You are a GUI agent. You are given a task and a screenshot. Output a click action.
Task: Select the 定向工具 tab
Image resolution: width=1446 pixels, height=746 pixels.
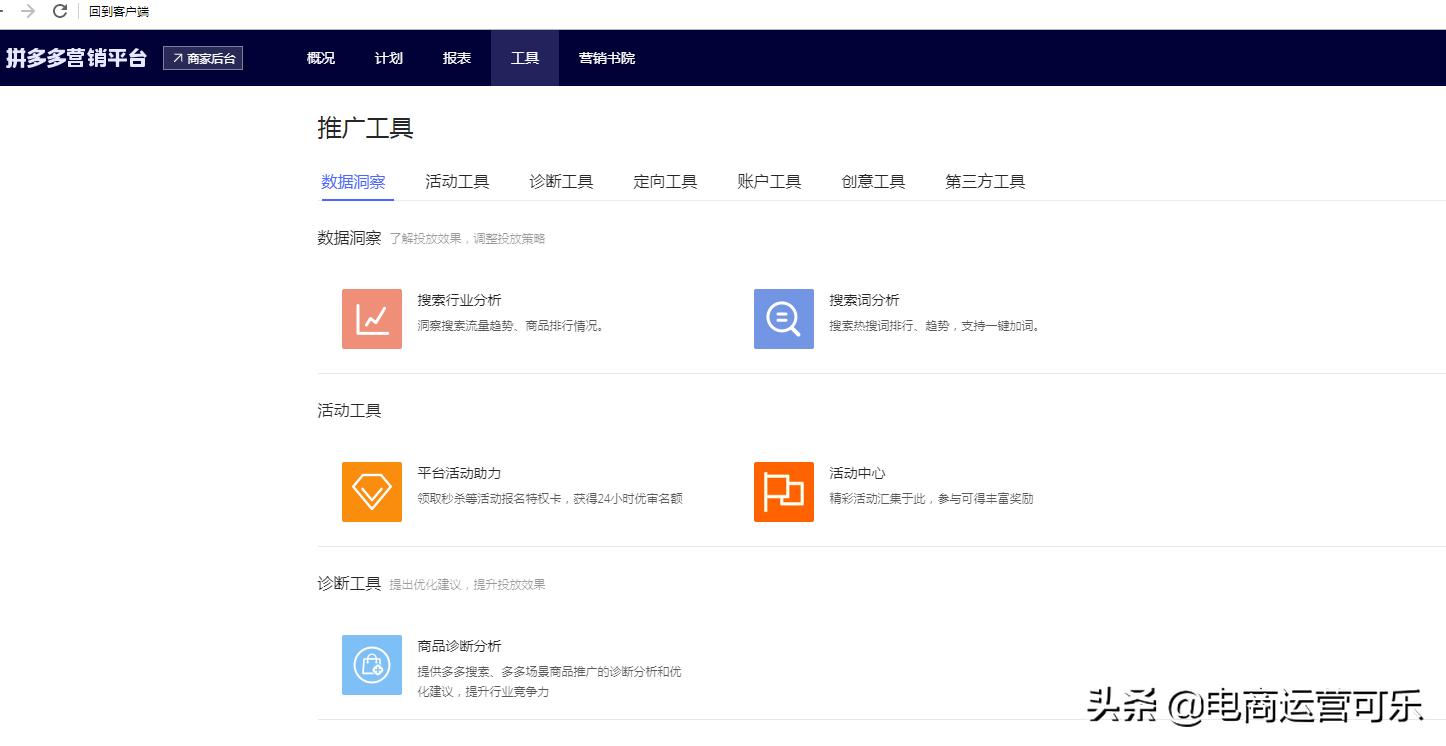pos(665,181)
